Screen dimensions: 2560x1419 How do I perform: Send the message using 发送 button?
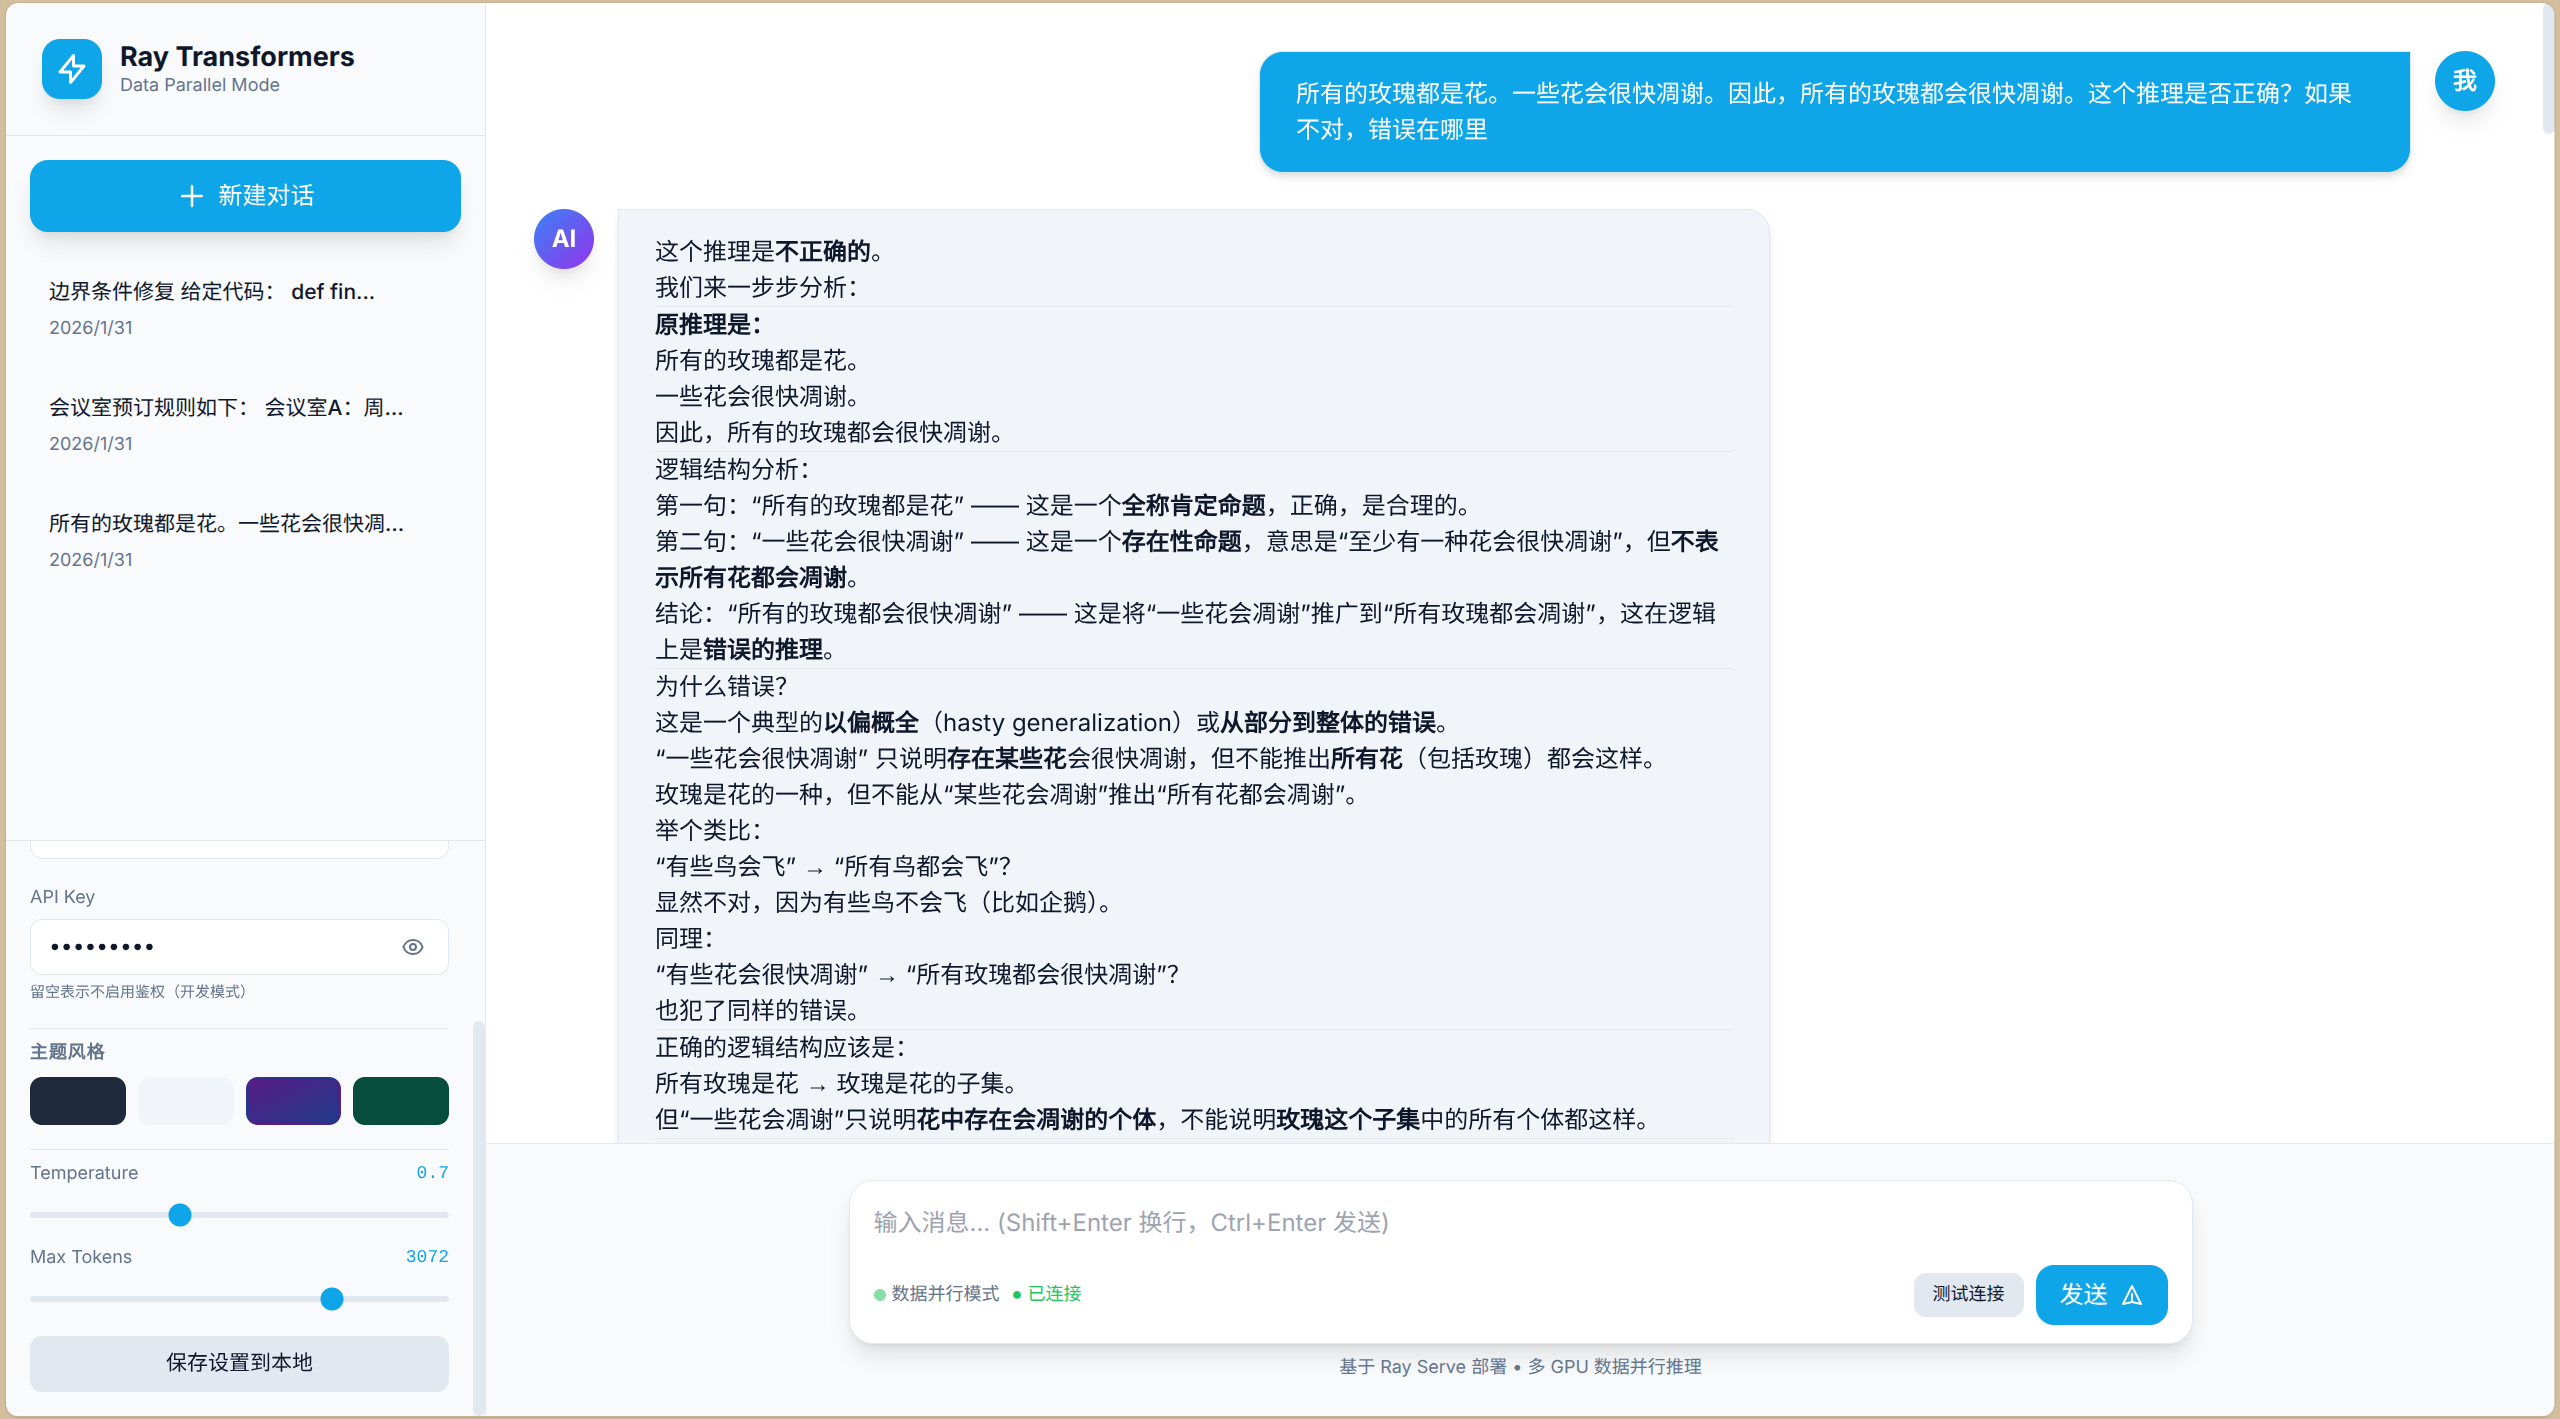tap(2100, 1294)
